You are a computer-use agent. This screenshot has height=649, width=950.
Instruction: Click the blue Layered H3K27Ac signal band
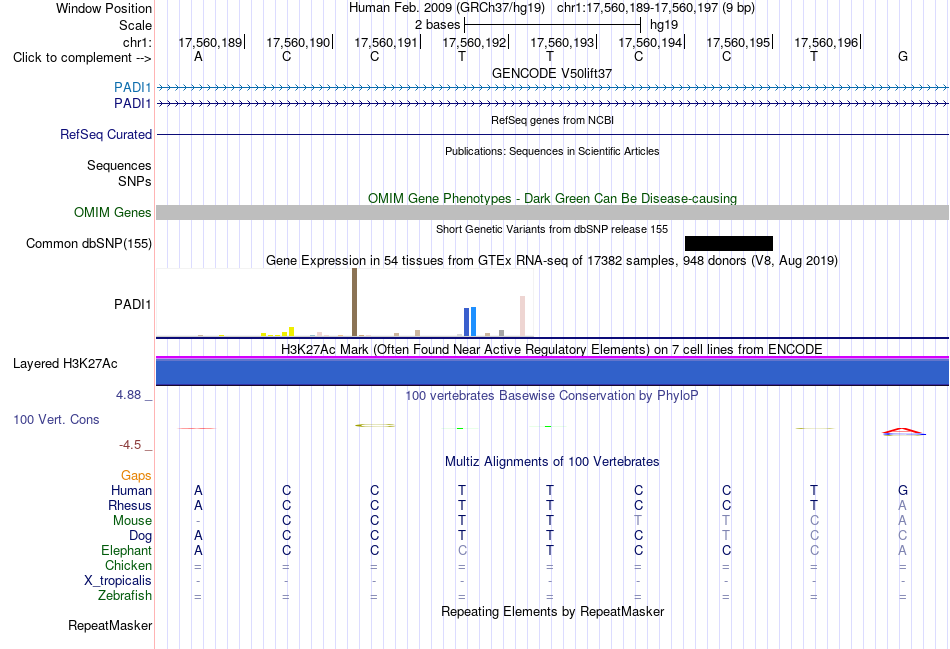(553, 372)
